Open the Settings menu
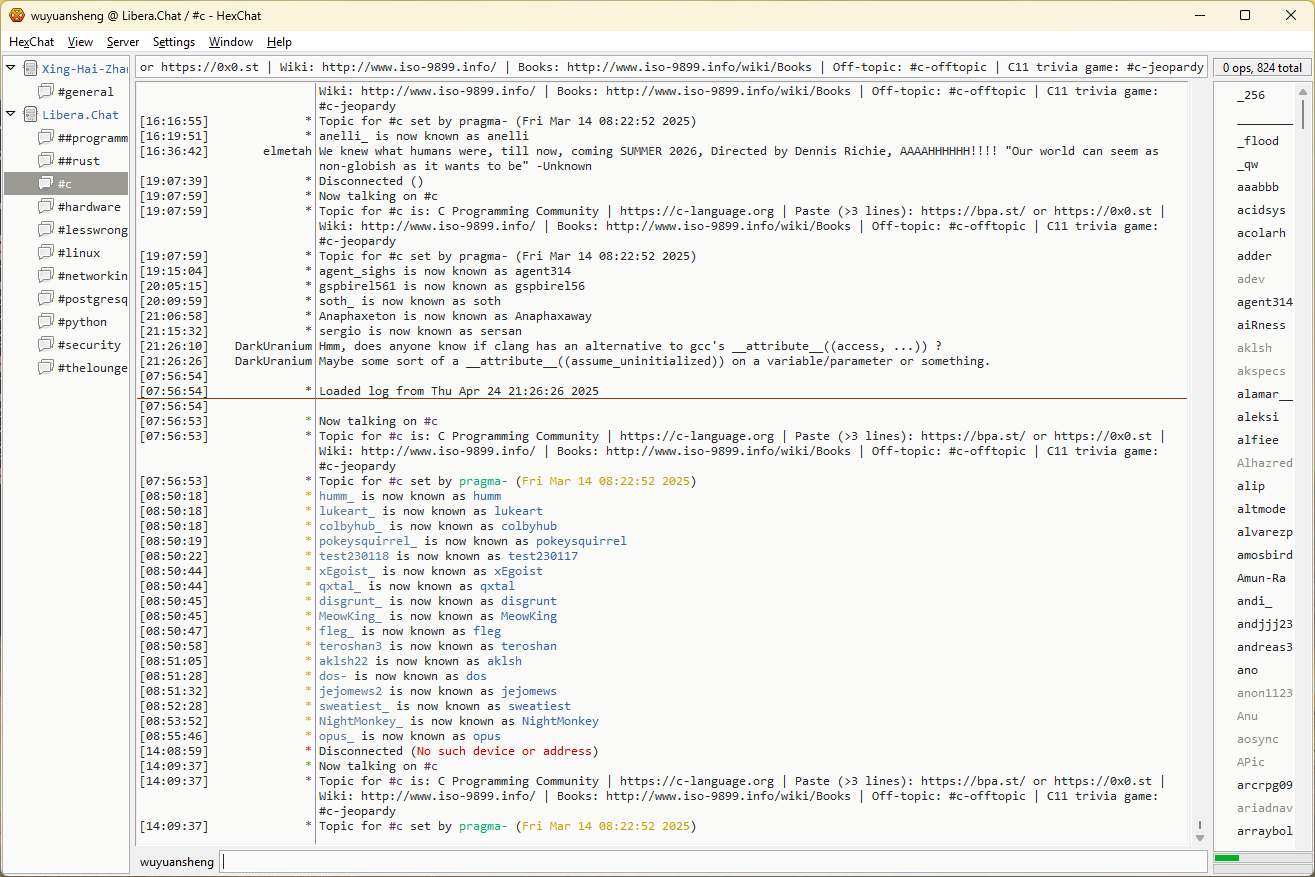Viewport: 1315px width, 877px height. tap(174, 42)
